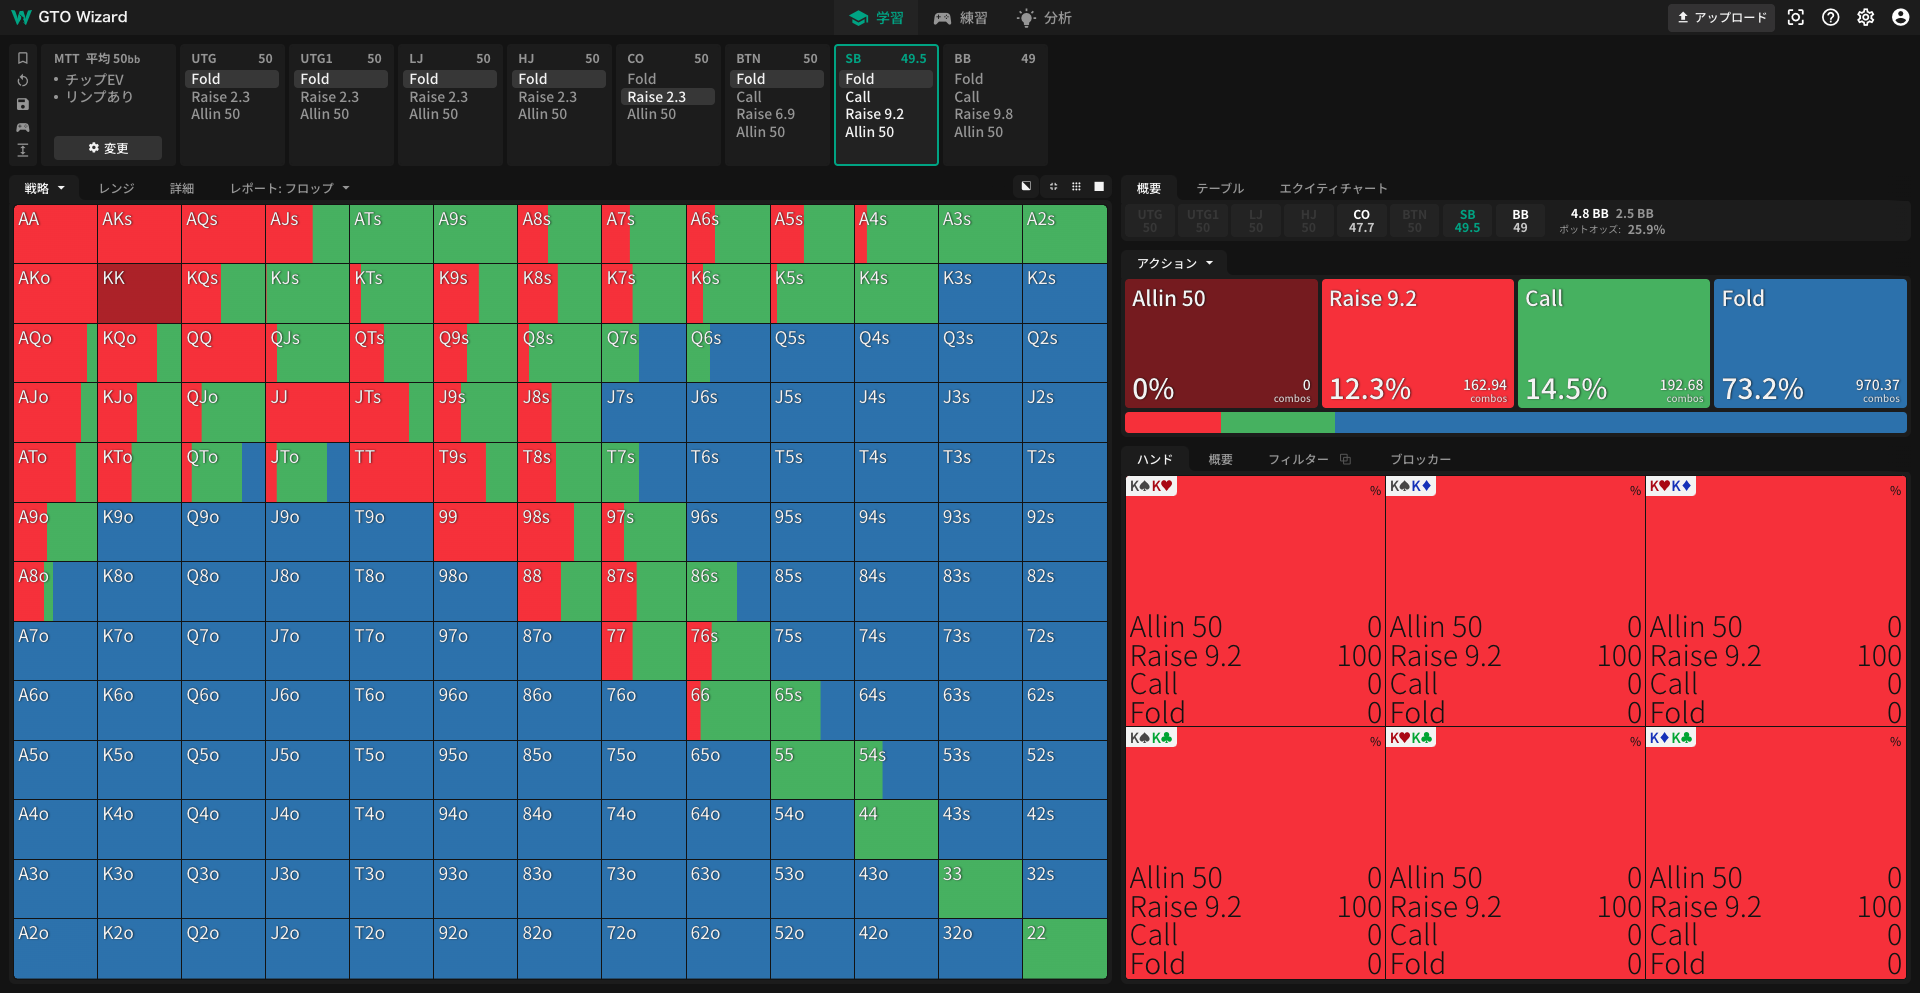Screen dimensions: 1920x993
Task: Click the 変更 settings button
Action: tap(108, 148)
